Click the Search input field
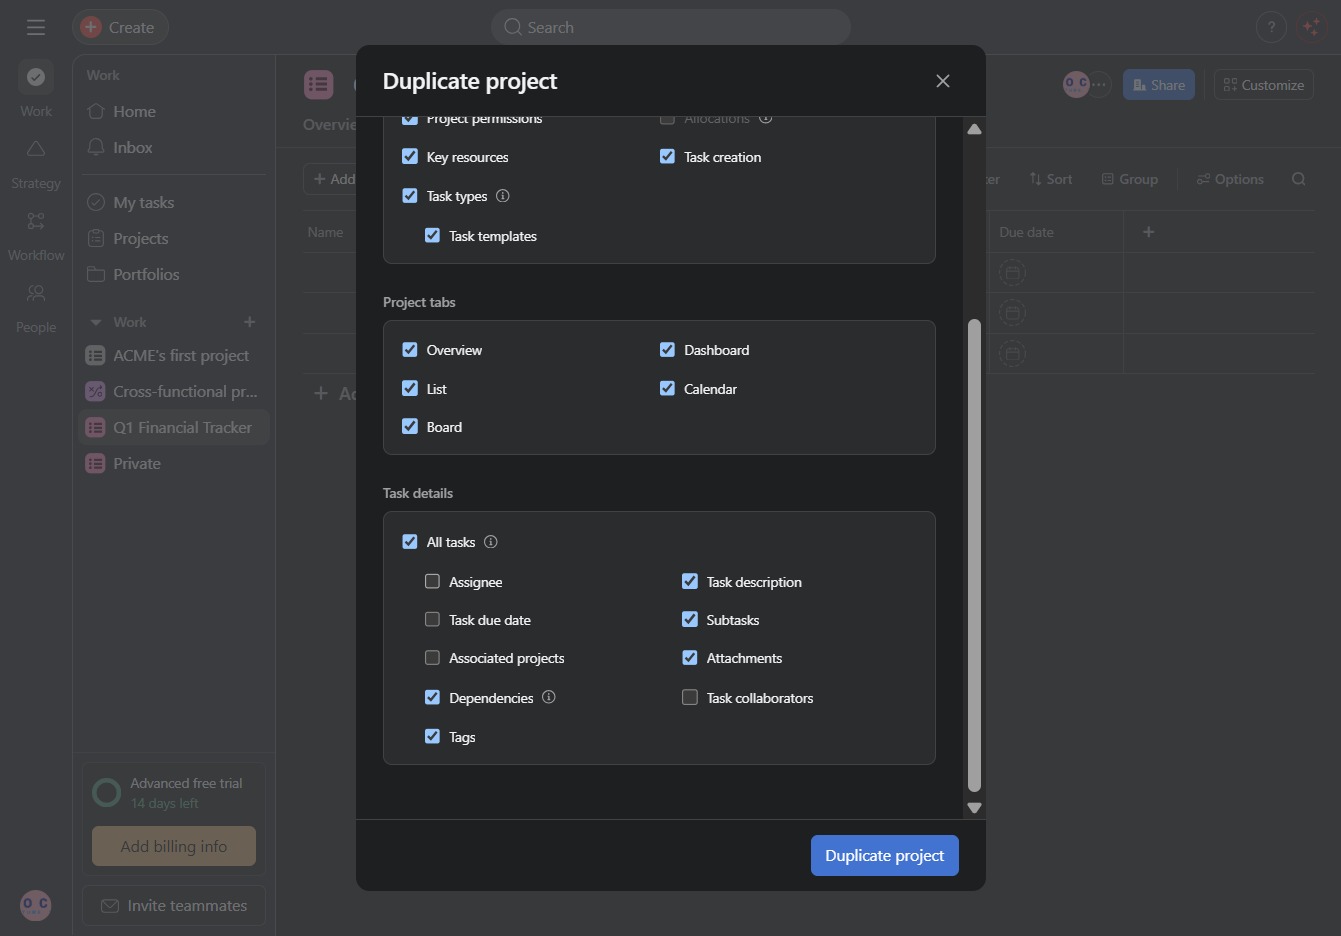The image size is (1341, 936). [671, 27]
